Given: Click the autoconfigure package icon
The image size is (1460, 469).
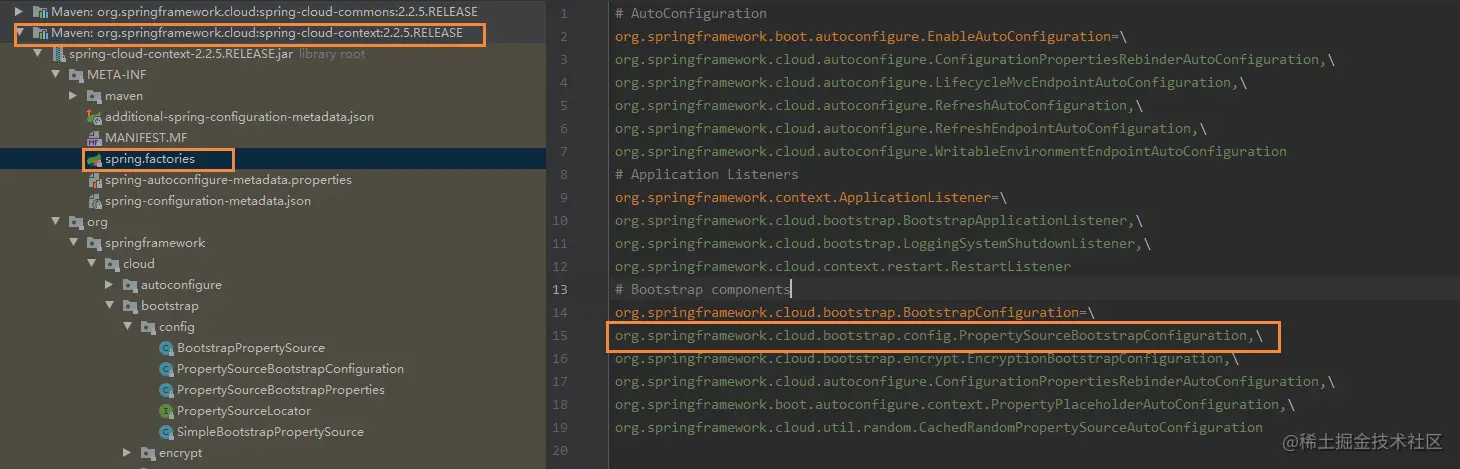Looking at the screenshot, I should [131, 285].
